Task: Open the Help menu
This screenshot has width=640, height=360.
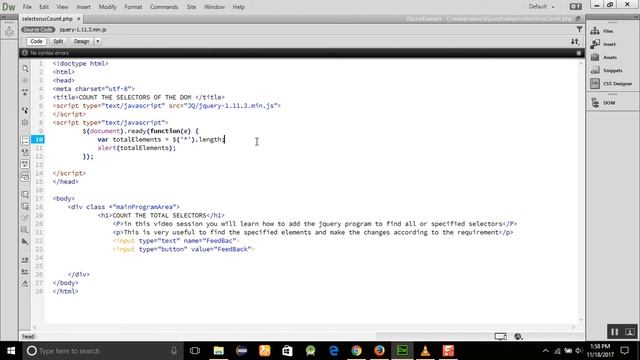Action: (238, 7)
